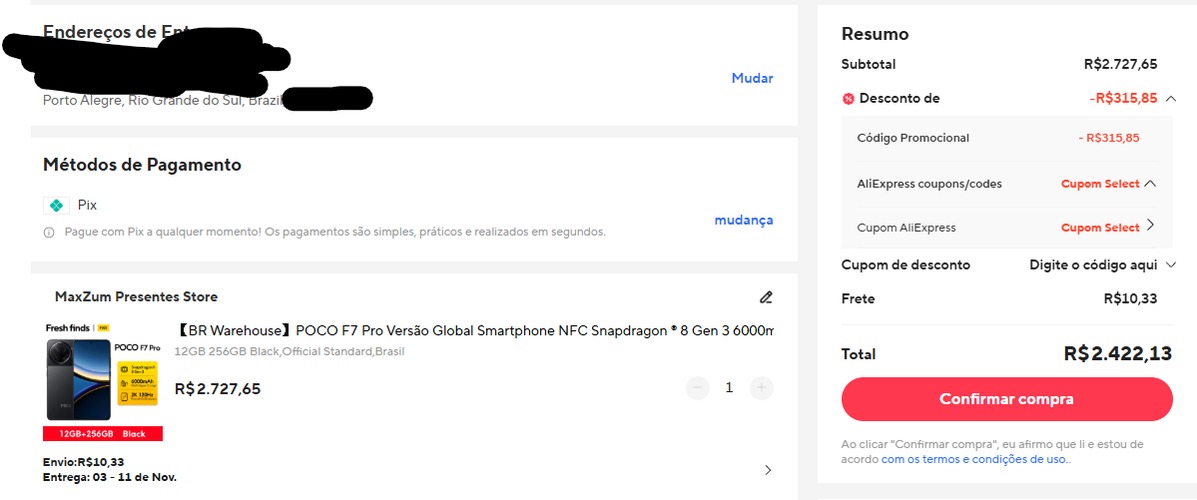This screenshot has height=500, width=1197.
Task: Collapse the Desconto de section
Action: coord(1170,99)
